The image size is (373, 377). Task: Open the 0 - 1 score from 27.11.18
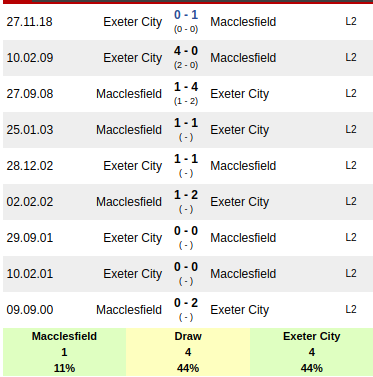point(186,15)
